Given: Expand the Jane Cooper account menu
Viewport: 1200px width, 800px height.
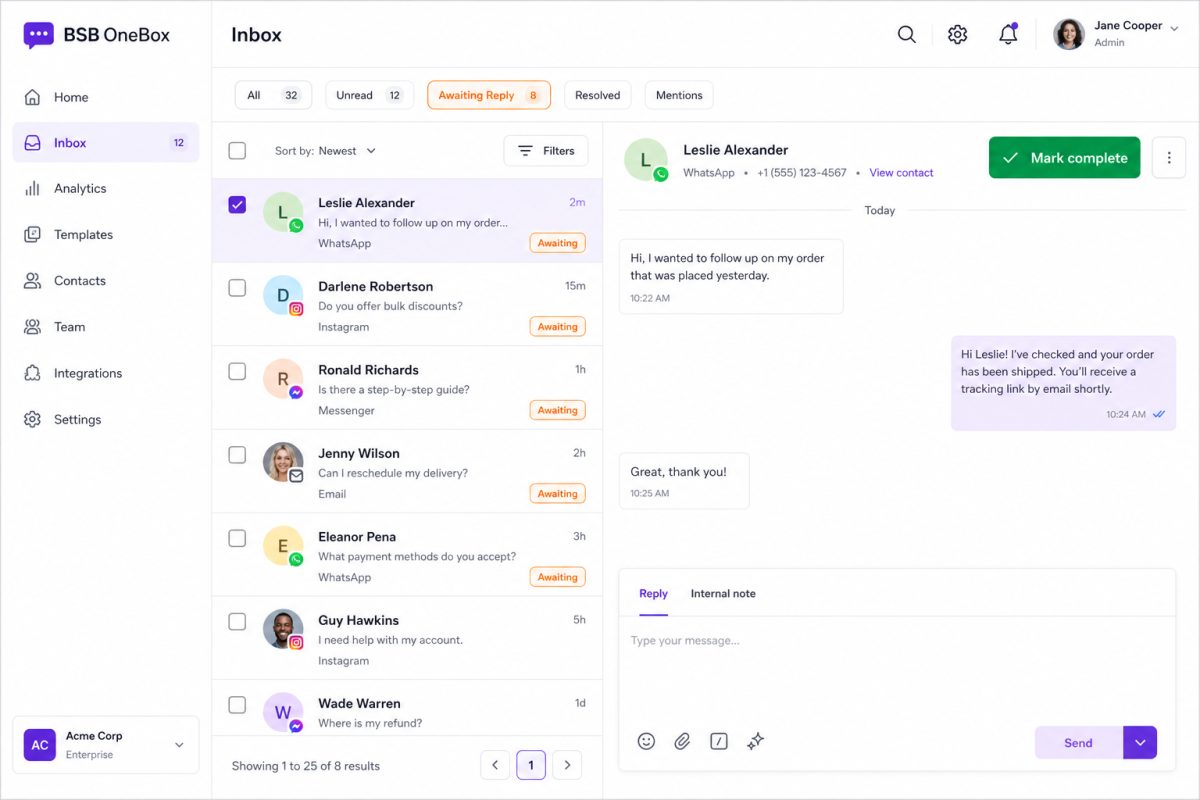Looking at the screenshot, I should click(x=1174, y=30).
